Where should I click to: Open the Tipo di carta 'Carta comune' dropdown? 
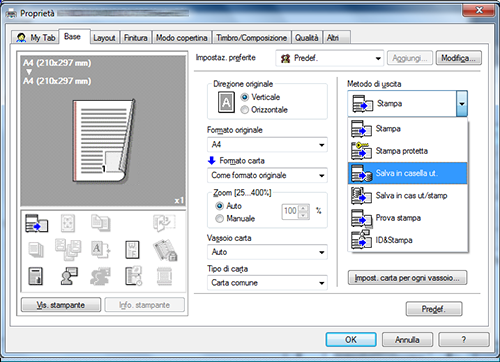(x=267, y=283)
